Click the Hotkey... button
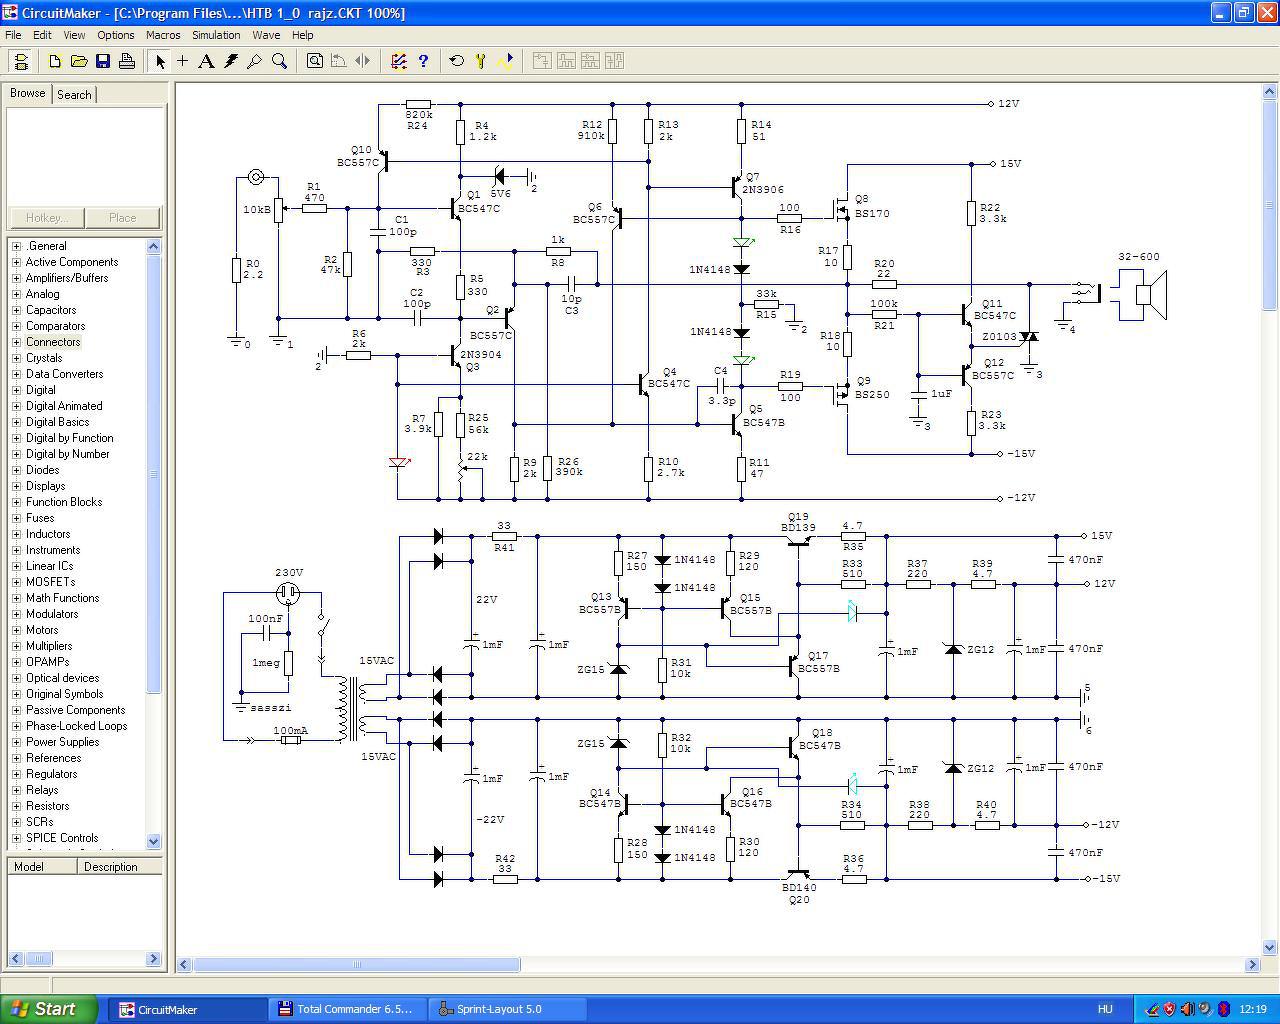The height and width of the screenshot is (1024, 1280). (x=46, y=218)
